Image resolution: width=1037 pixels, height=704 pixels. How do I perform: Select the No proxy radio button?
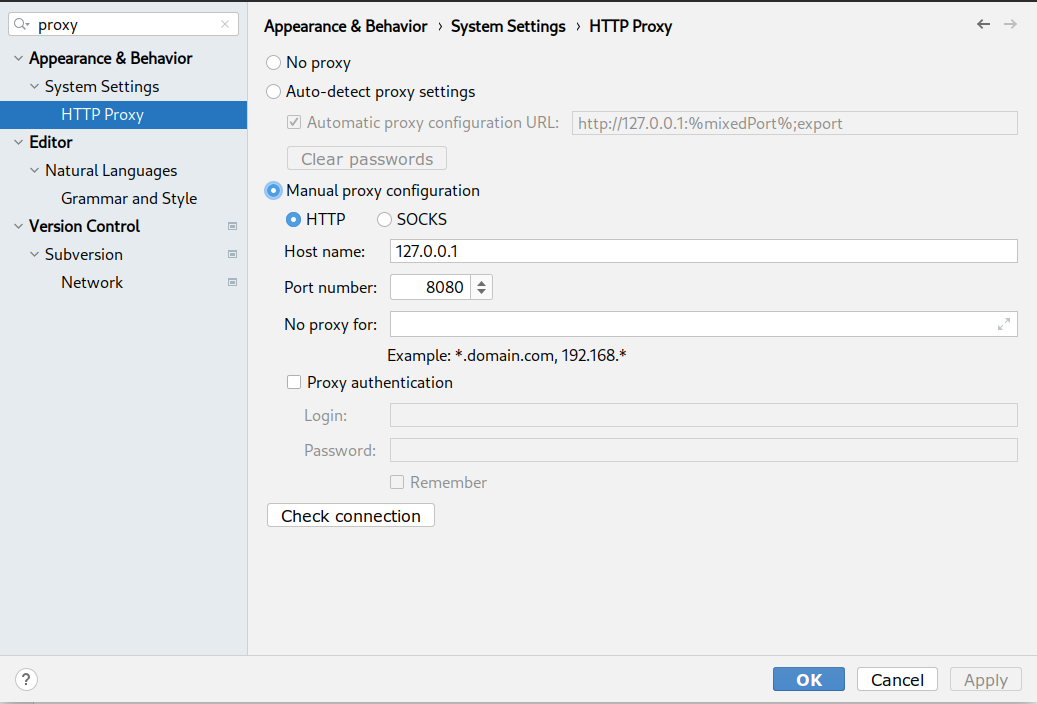pos(274,63)
